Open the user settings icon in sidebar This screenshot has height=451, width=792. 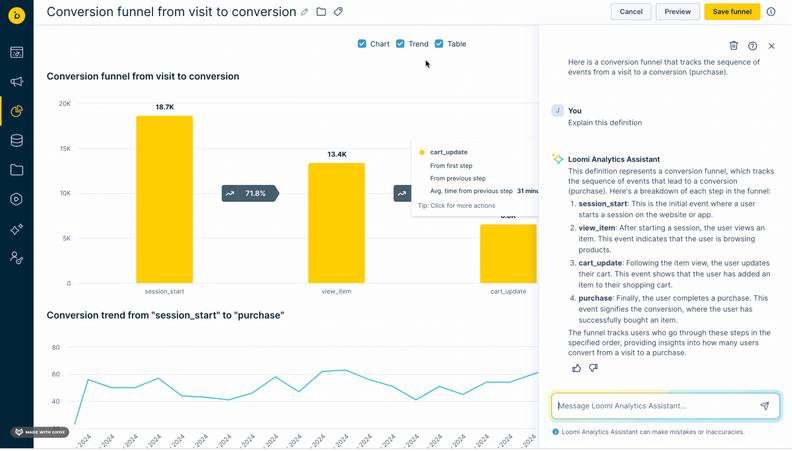coord(17,258)
